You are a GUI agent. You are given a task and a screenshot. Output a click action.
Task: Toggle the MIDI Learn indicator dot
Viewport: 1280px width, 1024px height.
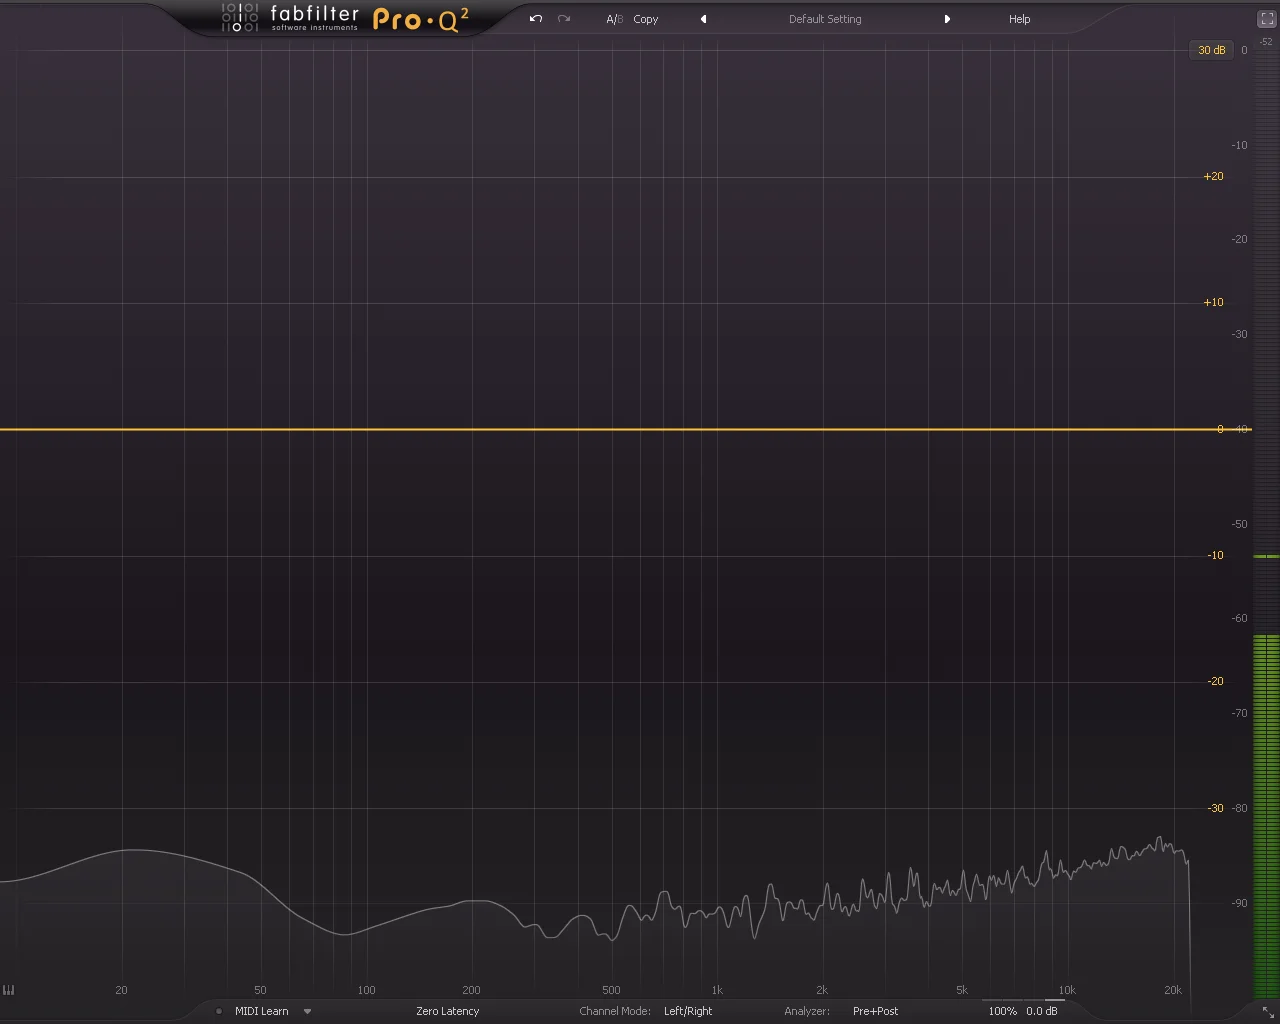(x=219, y=1011)
